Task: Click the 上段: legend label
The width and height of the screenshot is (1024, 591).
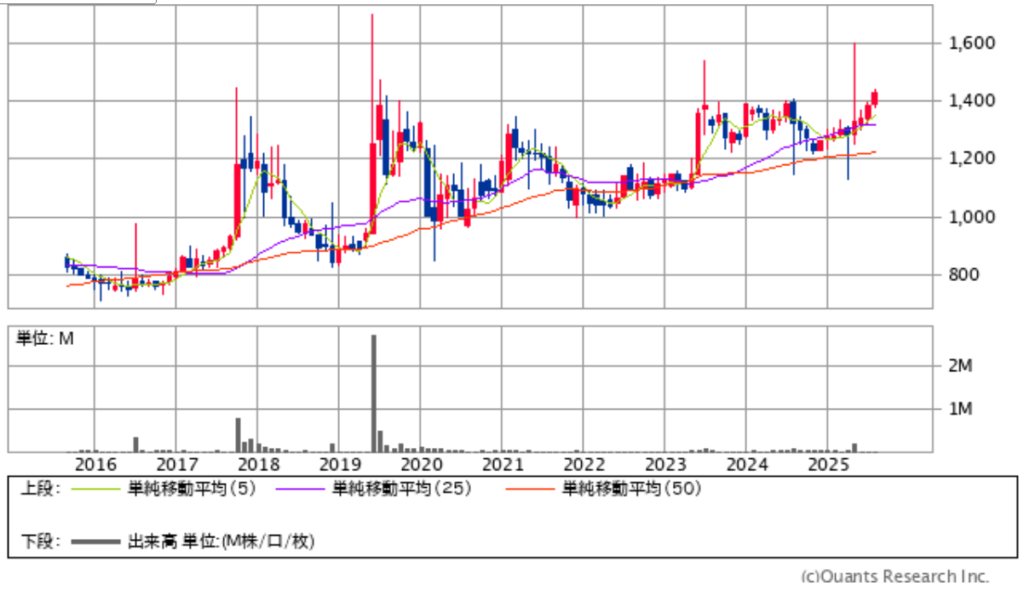Action: pos(40,488)
